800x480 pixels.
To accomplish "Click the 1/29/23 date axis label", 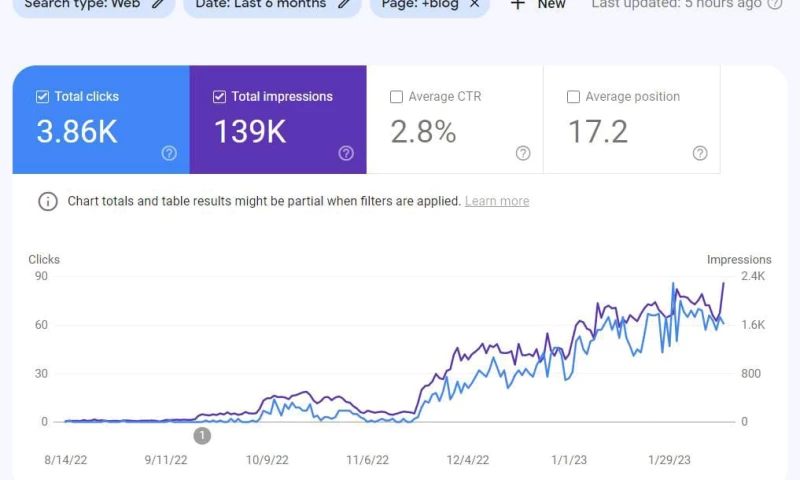I will coord(669,460).
